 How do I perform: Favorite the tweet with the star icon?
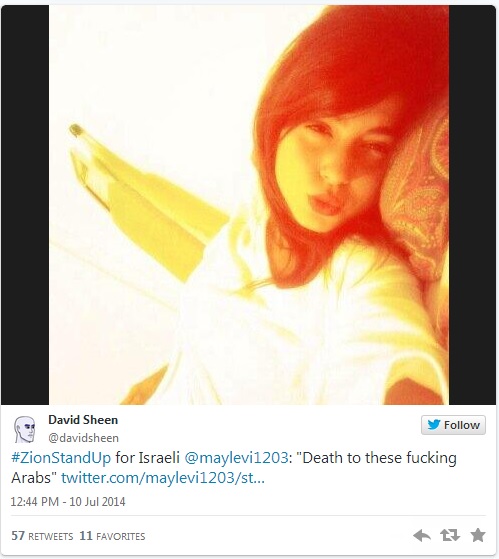tap(478, 535)
